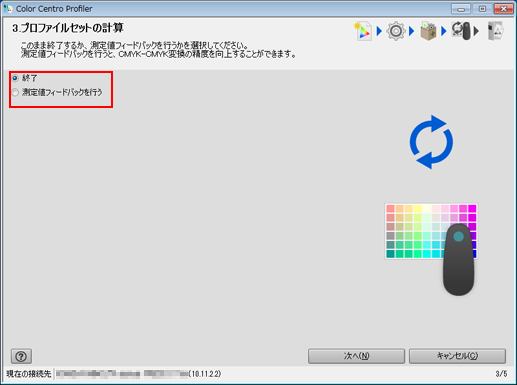Minimize the Color Centro Profiler window

click(461, 9)
